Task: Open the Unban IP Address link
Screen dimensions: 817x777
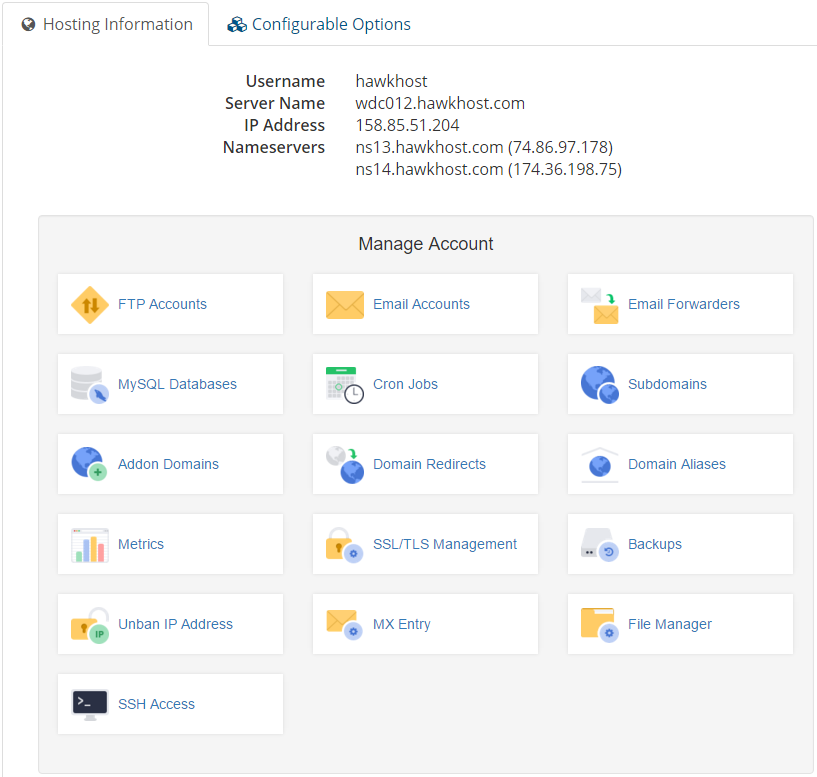Action: (x=175, y=624)
